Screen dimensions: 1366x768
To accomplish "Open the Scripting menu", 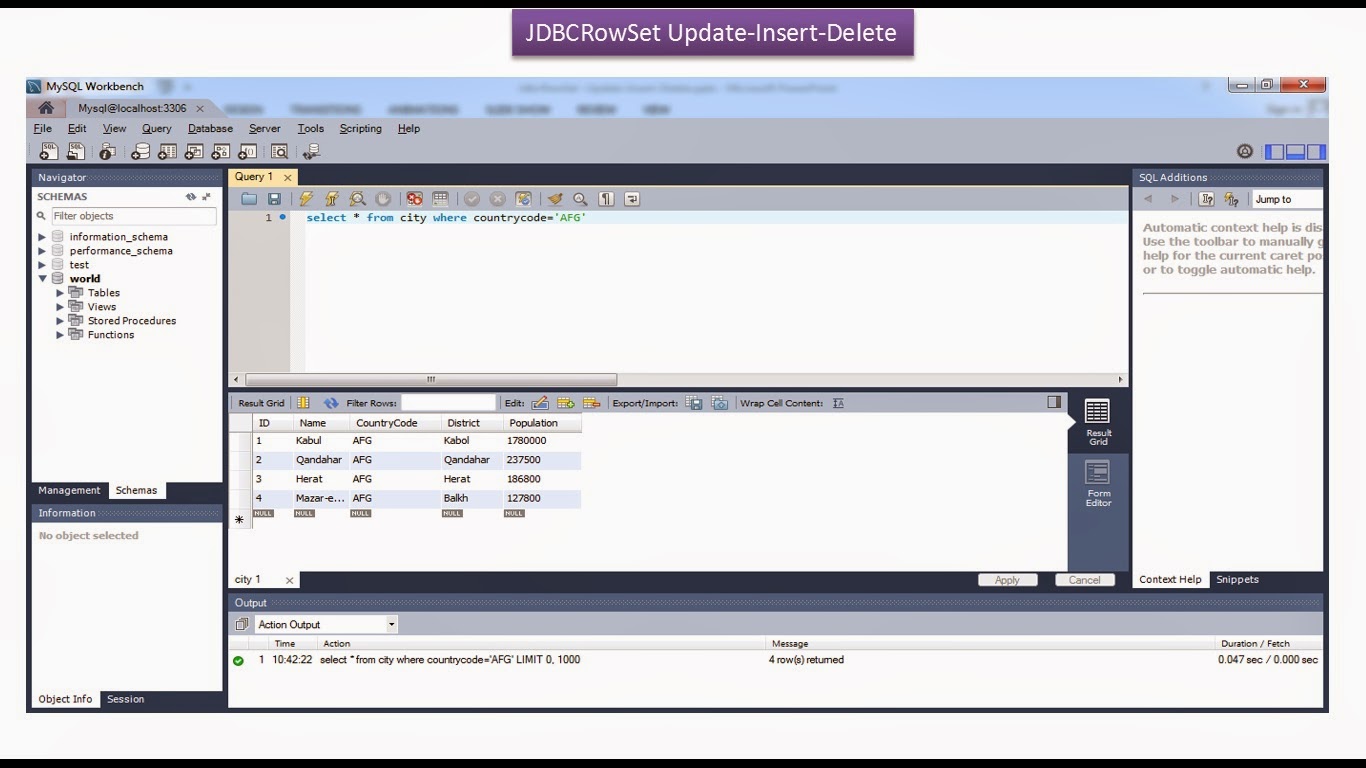I will [360, 128].
